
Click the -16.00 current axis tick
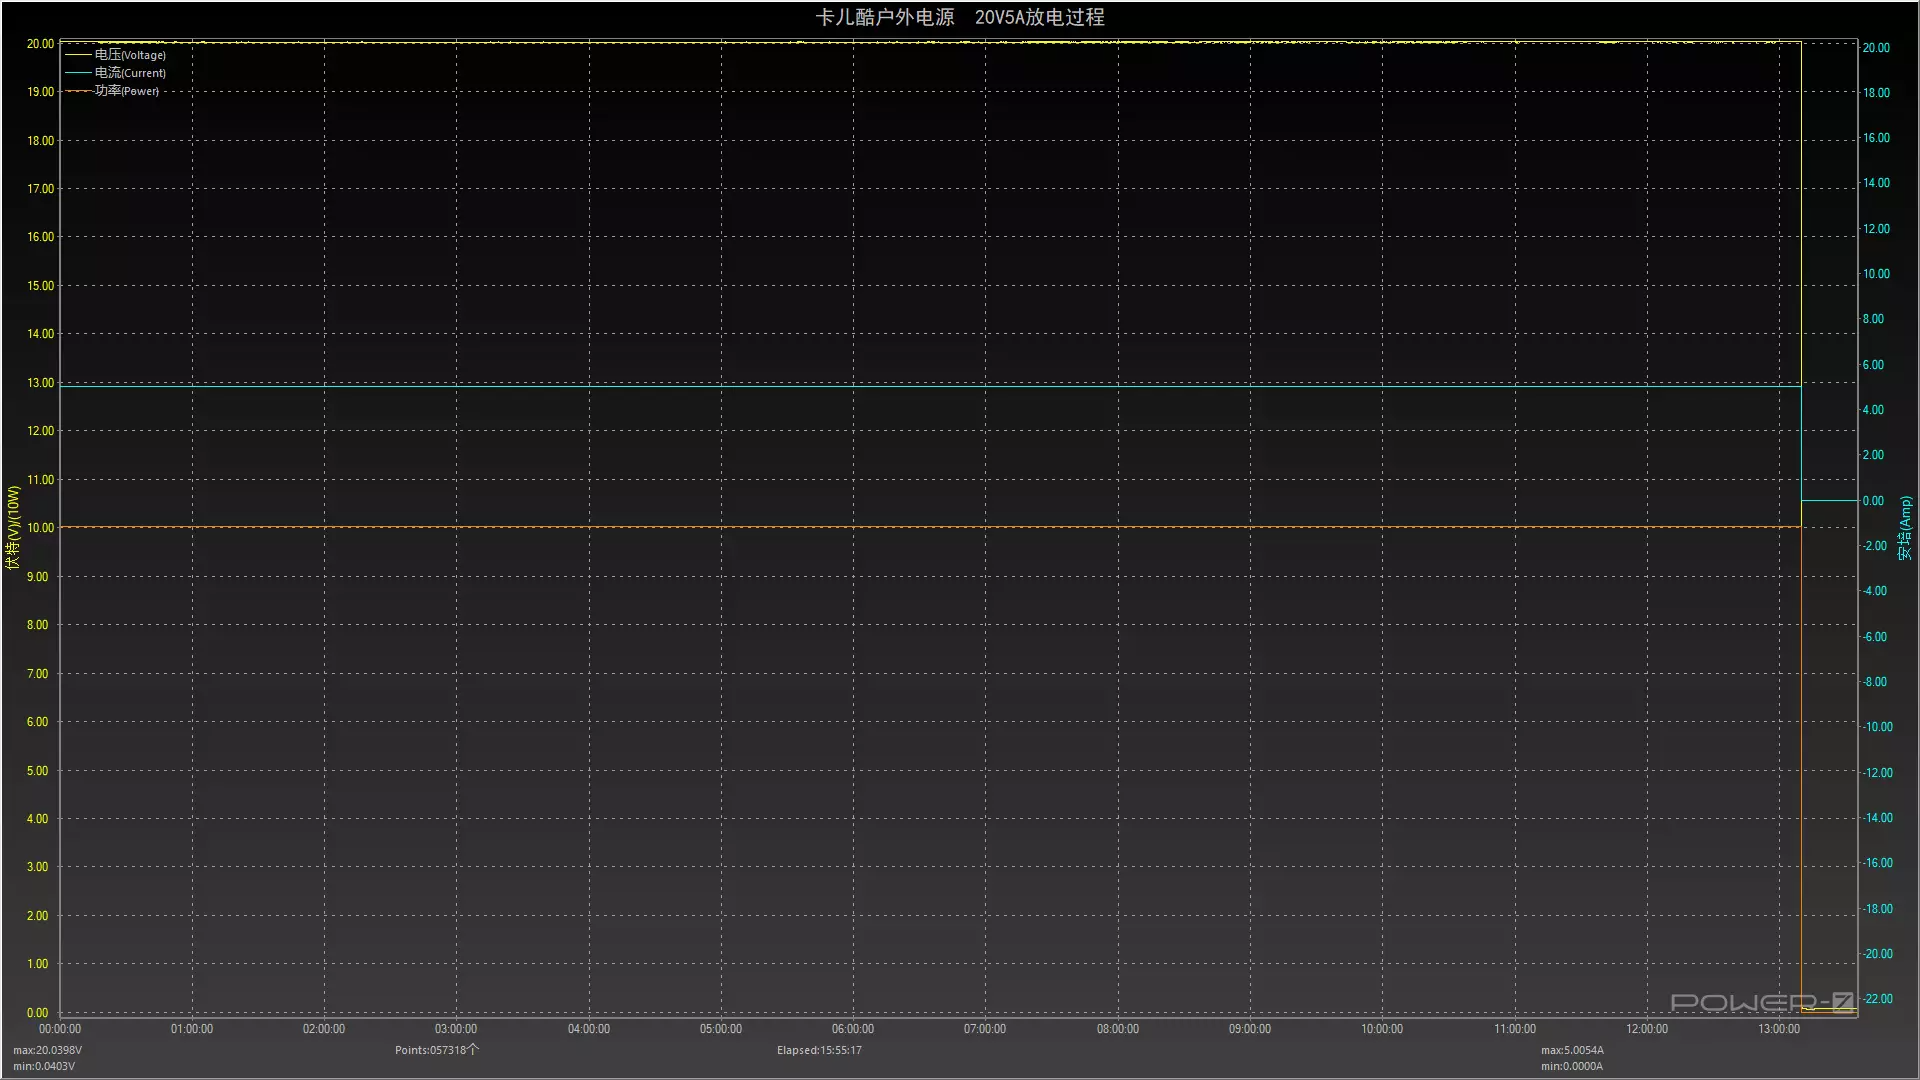[x=1877, y=863]
